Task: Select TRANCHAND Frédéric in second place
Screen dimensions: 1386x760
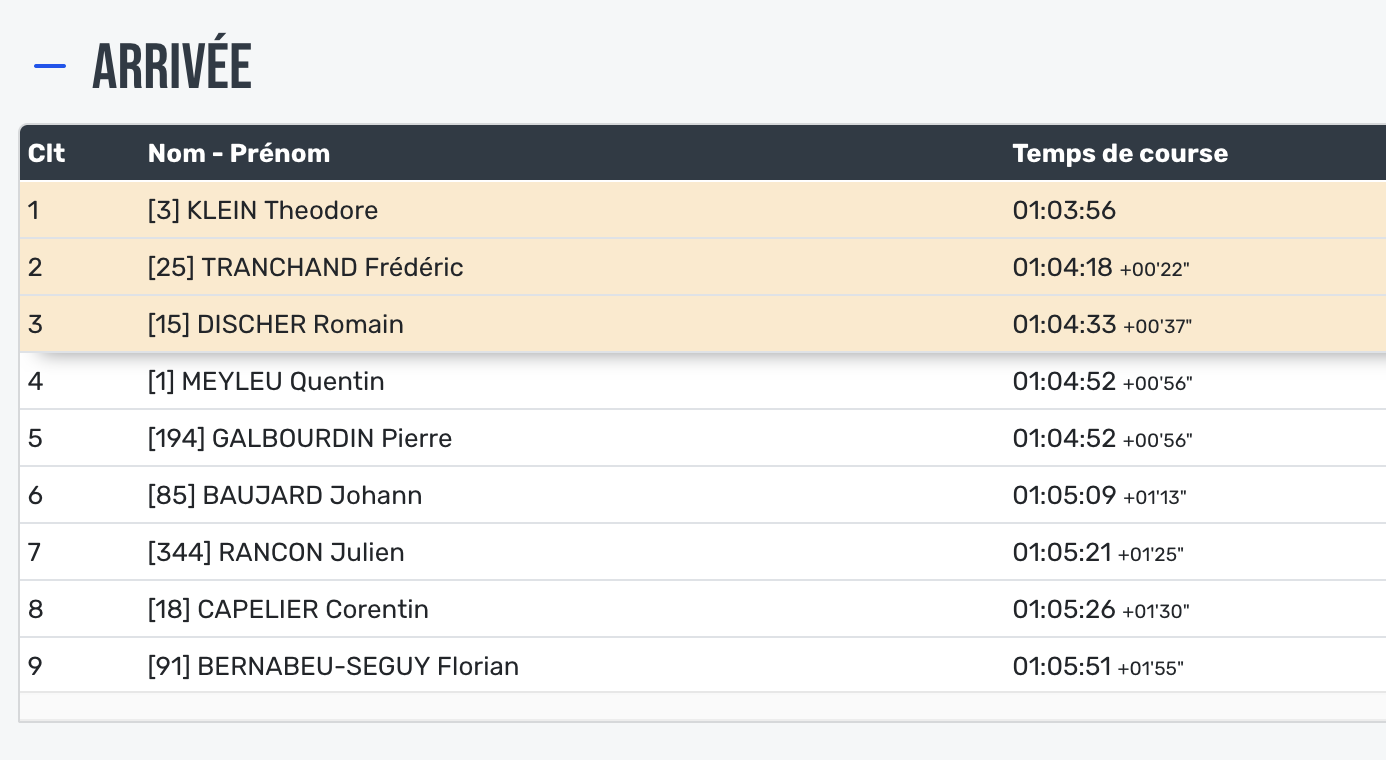Action: pyautogui.click(x=306, y=267)
